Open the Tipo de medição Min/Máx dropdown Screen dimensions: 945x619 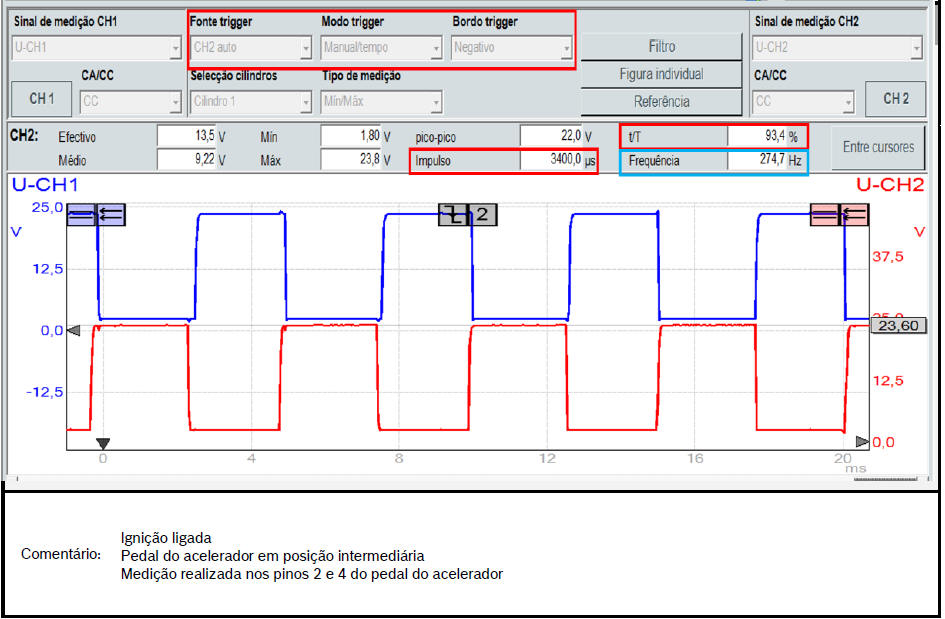point(381,101)
